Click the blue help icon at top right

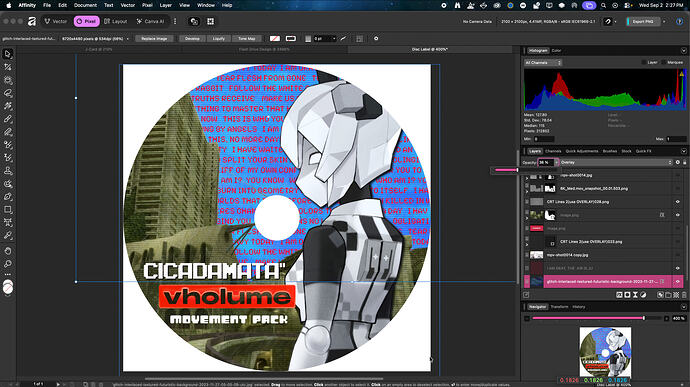click(x=679, y=21)
